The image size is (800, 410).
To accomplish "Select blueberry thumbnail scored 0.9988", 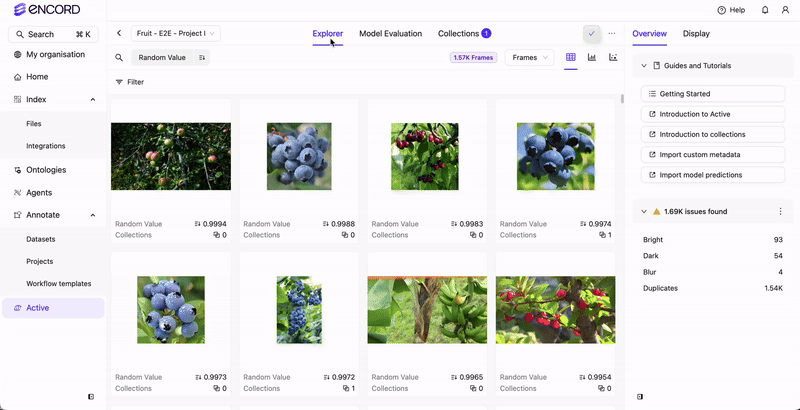I will (x=299, y=156).
